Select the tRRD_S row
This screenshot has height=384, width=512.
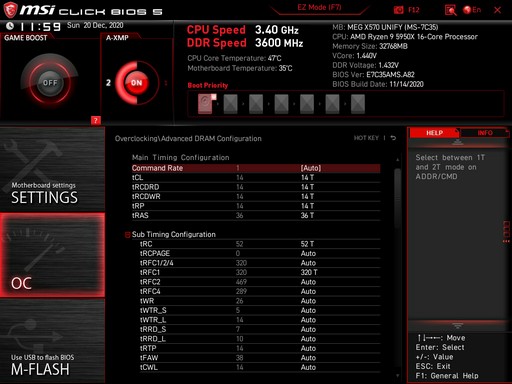pos(260,329)
